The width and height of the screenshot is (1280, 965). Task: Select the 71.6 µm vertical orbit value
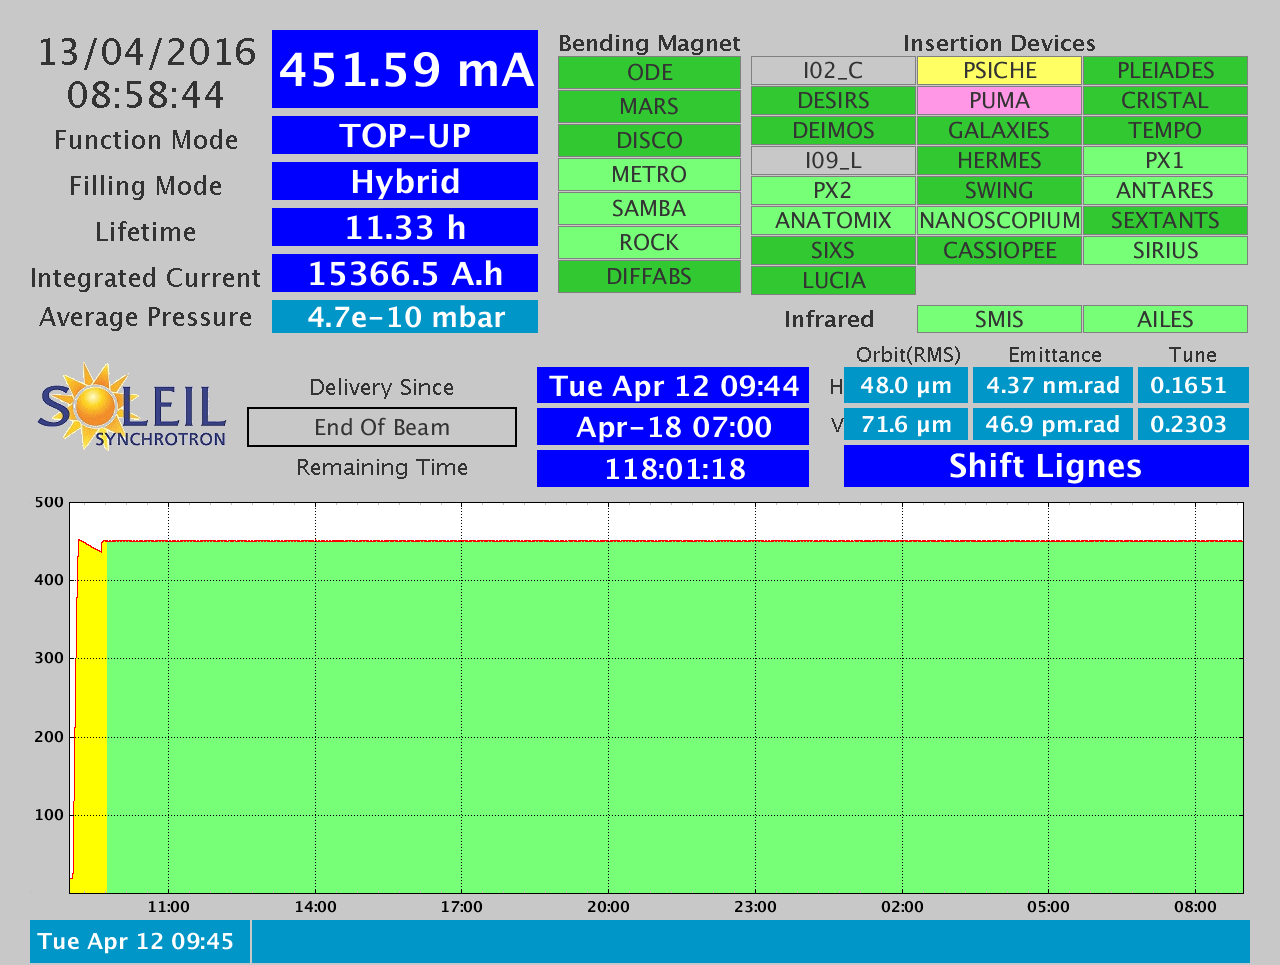click(x=906, y=424)
